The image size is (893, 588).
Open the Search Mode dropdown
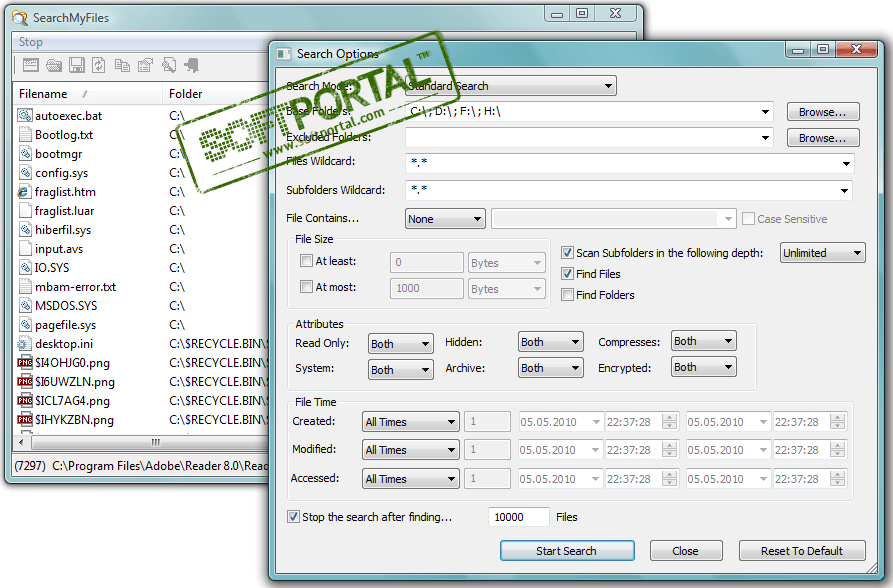coord(511,86)
